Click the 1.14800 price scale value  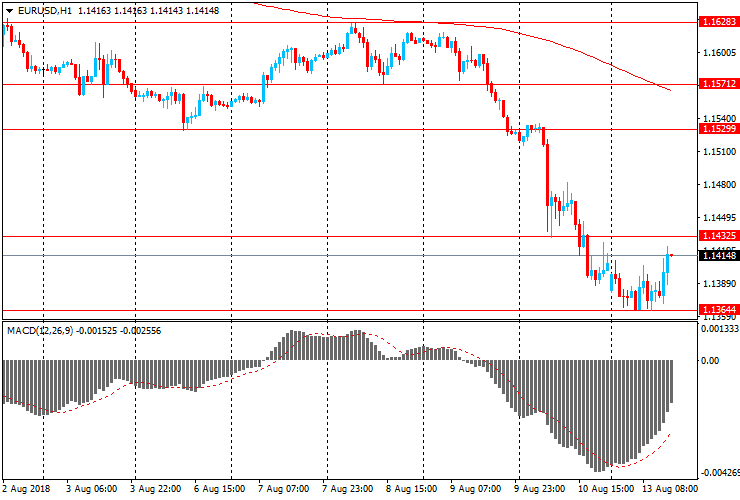coord(719,185)
